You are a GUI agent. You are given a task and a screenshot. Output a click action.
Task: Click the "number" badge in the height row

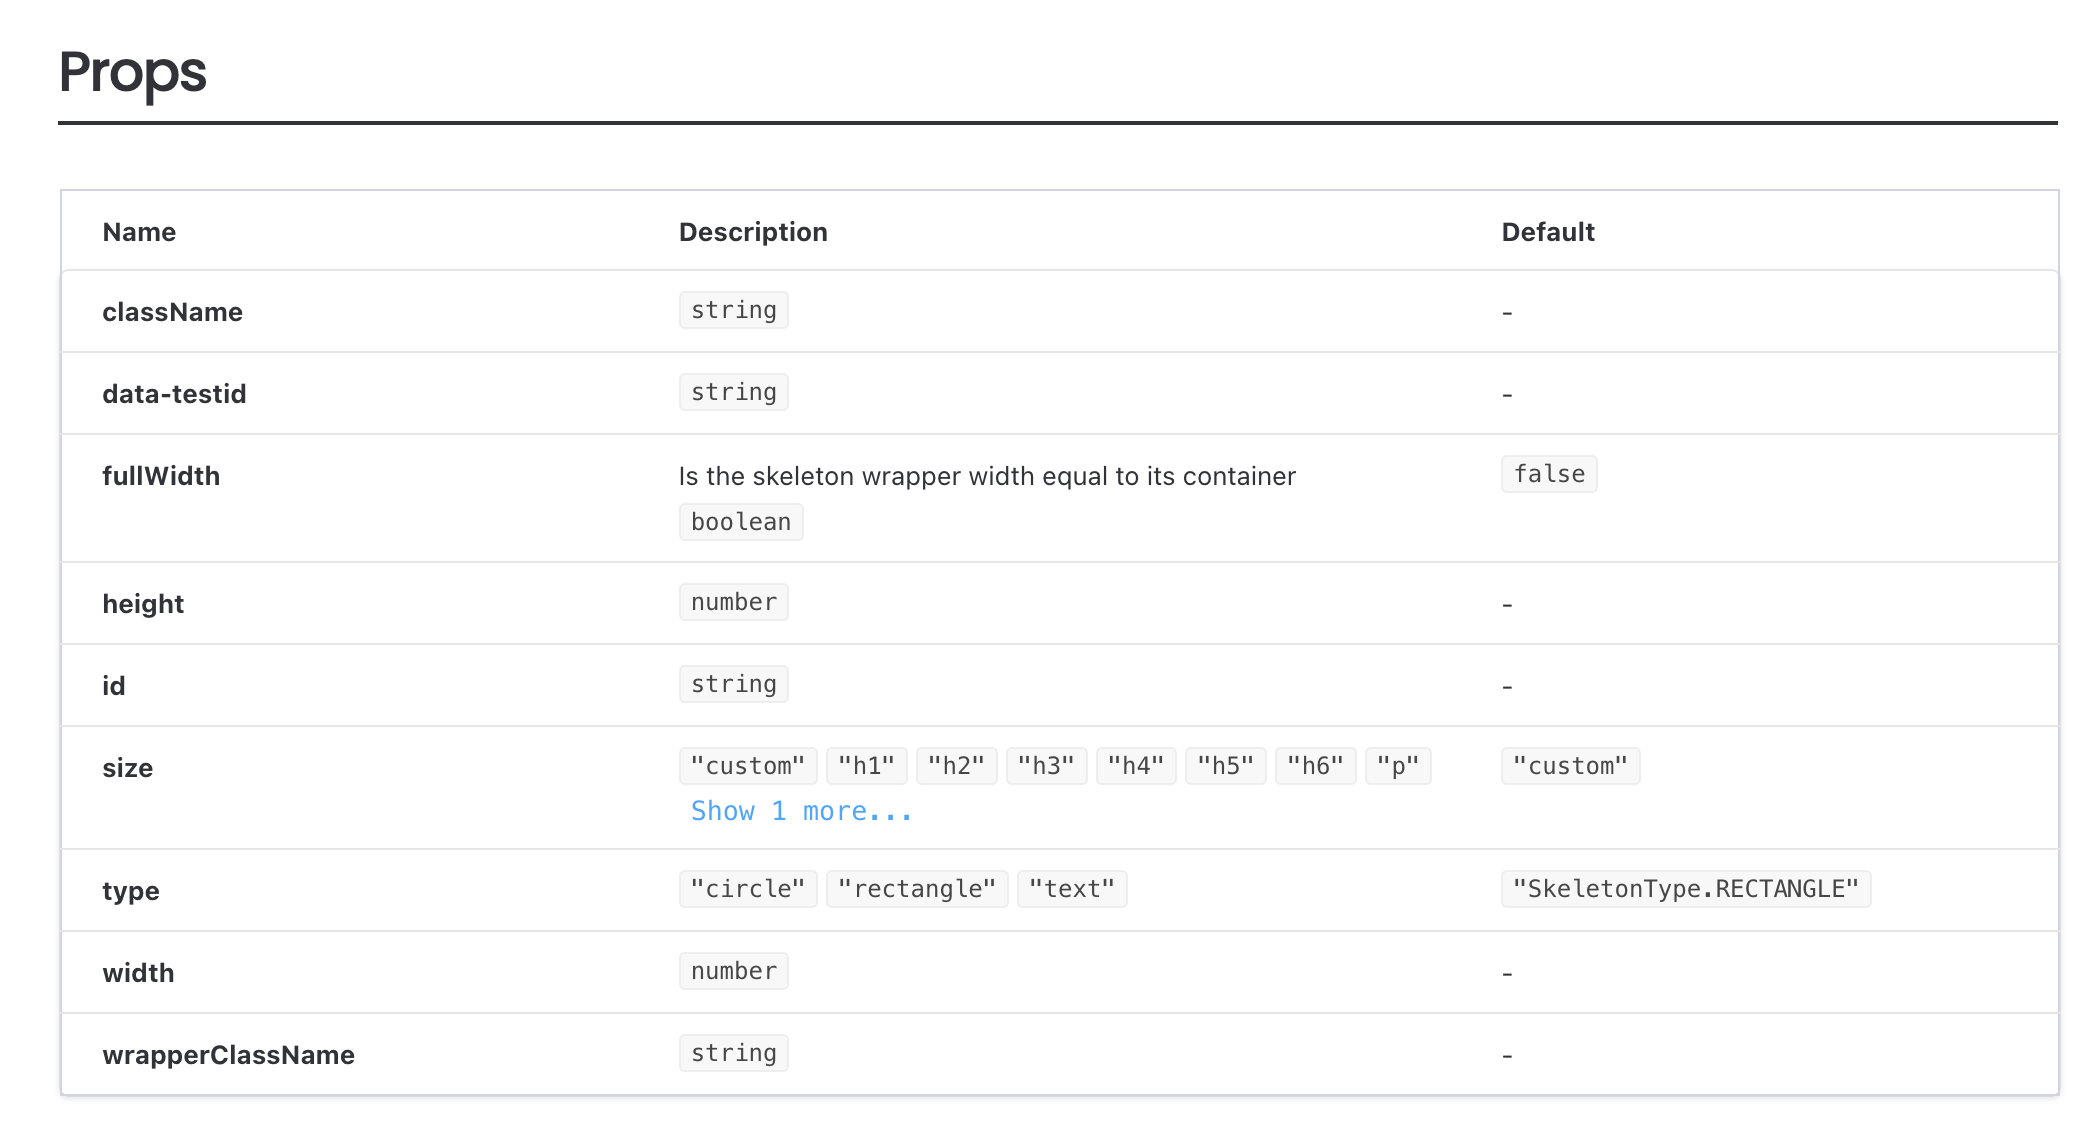[x=733, y=601]
